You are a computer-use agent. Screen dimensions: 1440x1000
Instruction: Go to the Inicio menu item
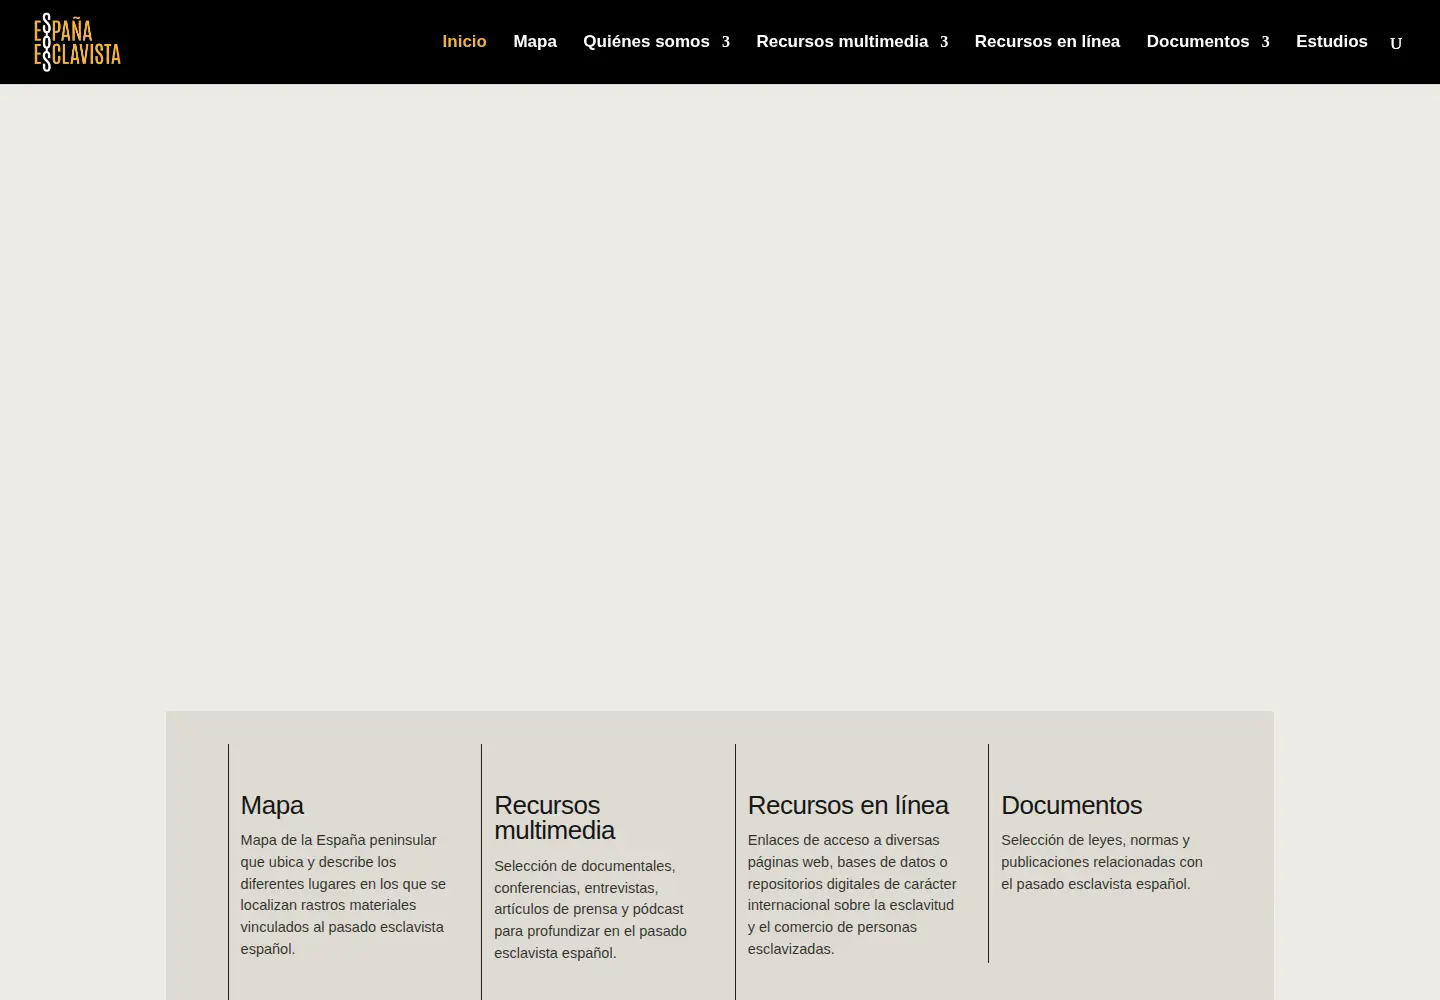[x=464, y=41]
